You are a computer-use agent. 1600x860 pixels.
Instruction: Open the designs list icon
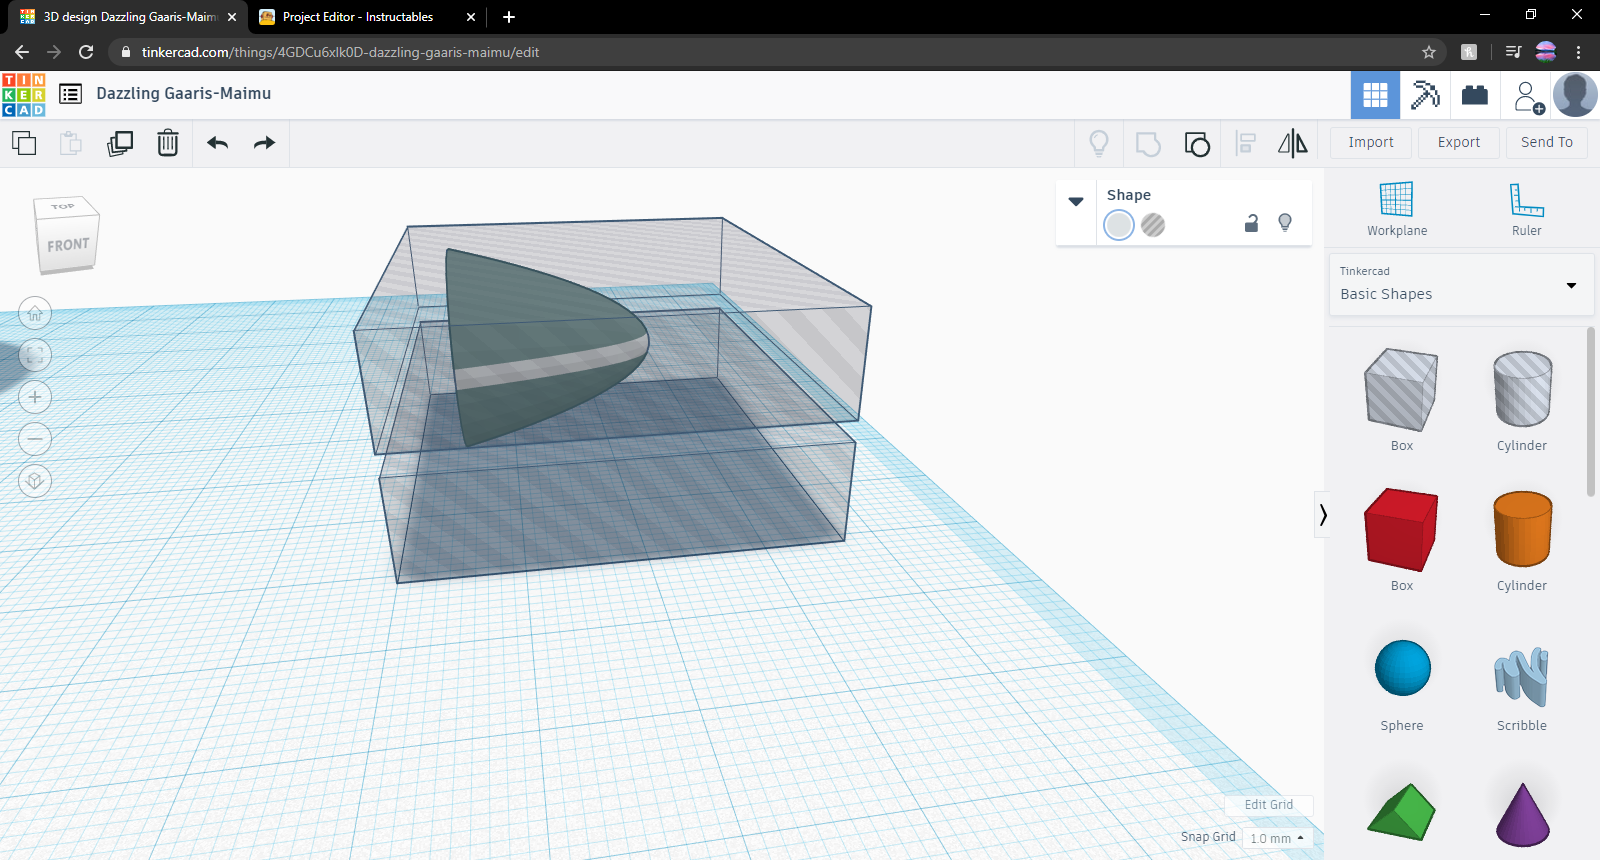[70, 94]
